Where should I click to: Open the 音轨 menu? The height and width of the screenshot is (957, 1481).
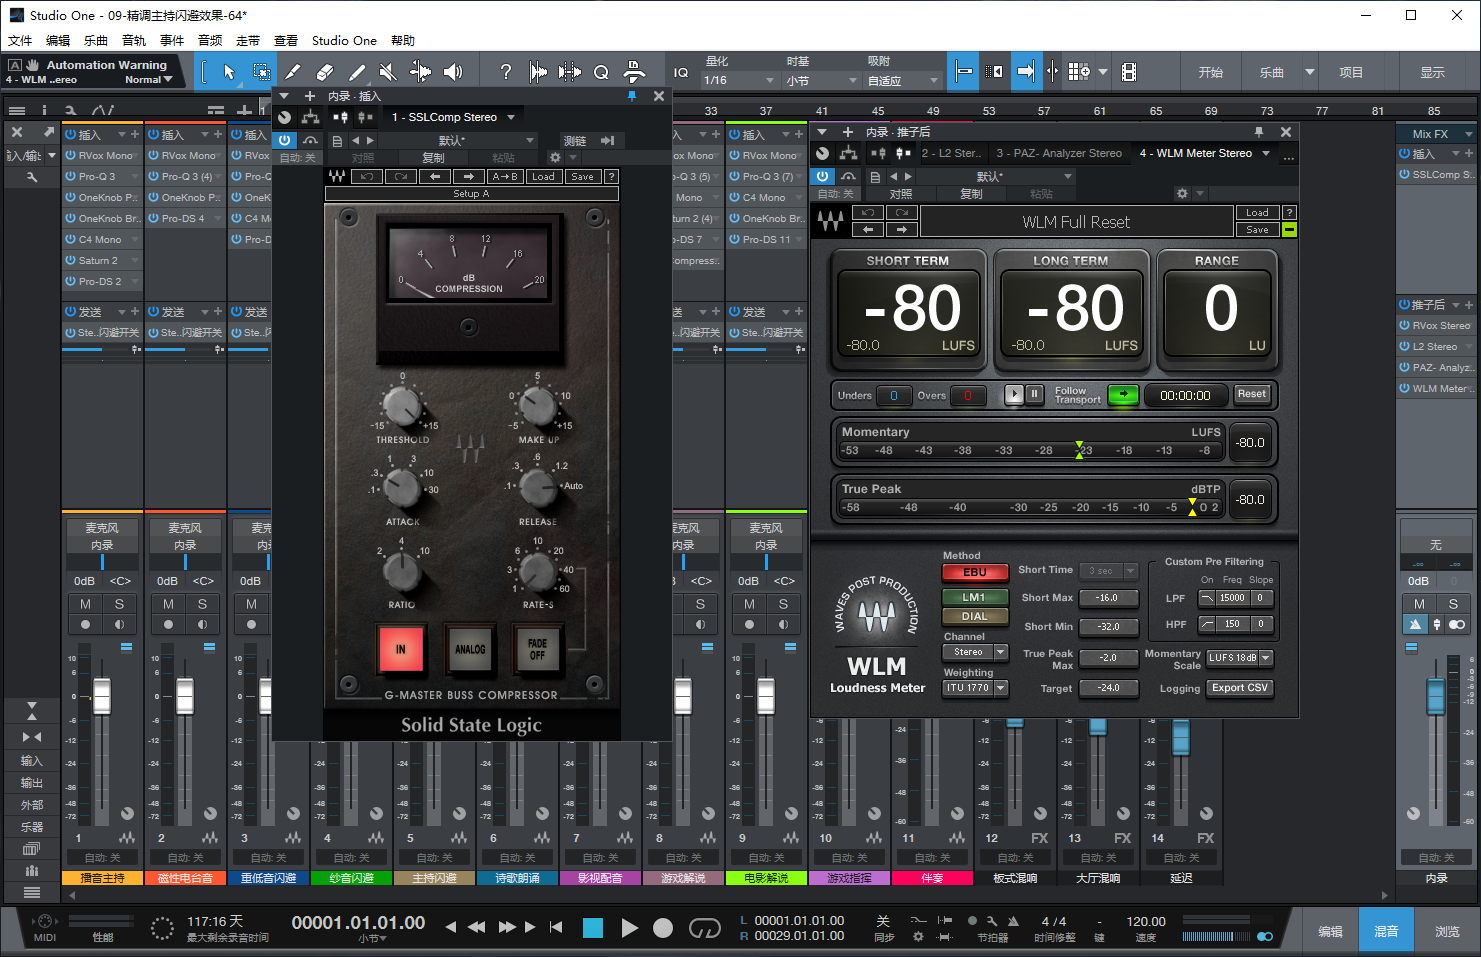point(134,41)
